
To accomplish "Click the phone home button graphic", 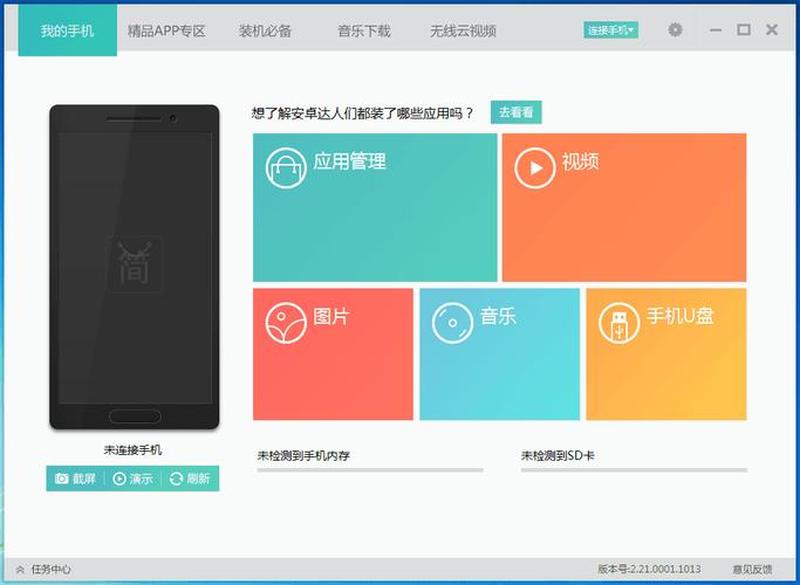I will click(x=135, y=416).
